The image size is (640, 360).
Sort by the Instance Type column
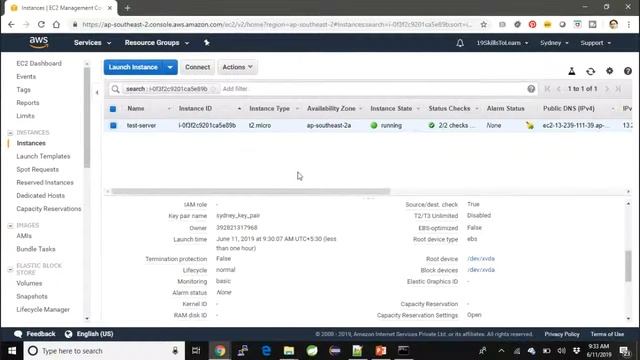[x=269, y=109]
